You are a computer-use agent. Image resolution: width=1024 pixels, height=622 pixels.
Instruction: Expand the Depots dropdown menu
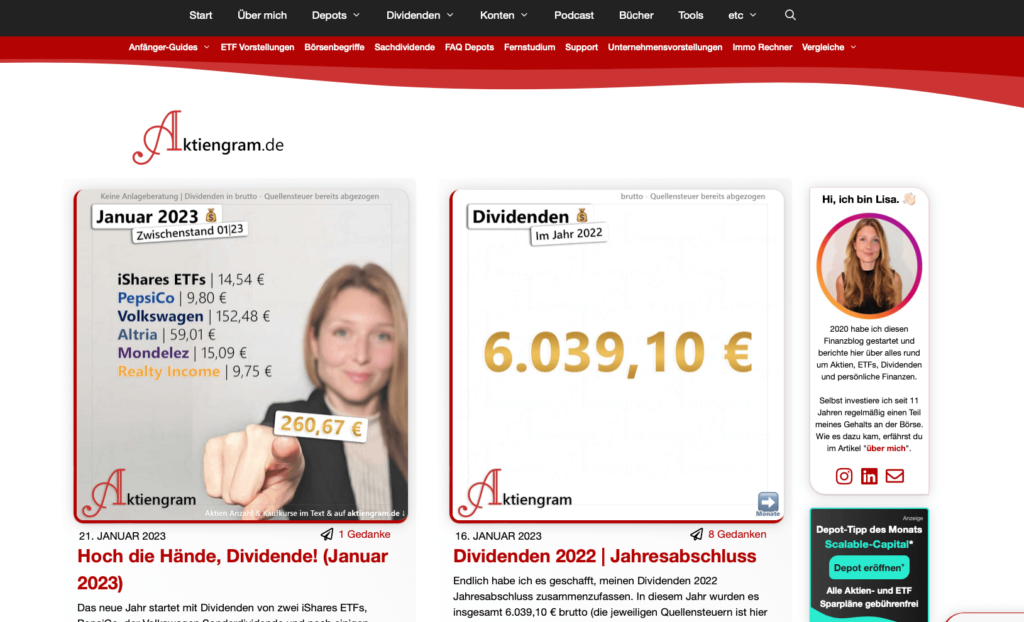click(x=336, y=15)
